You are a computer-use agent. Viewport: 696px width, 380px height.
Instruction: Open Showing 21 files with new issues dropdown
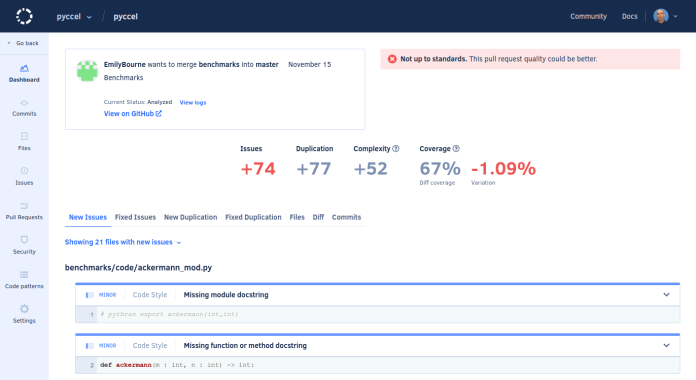[x=123, y=242]
